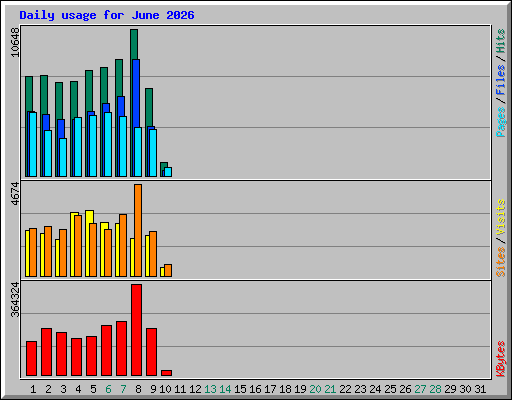Click the Hits legend label
Screen dimensions: 512x400
(500, 41)
